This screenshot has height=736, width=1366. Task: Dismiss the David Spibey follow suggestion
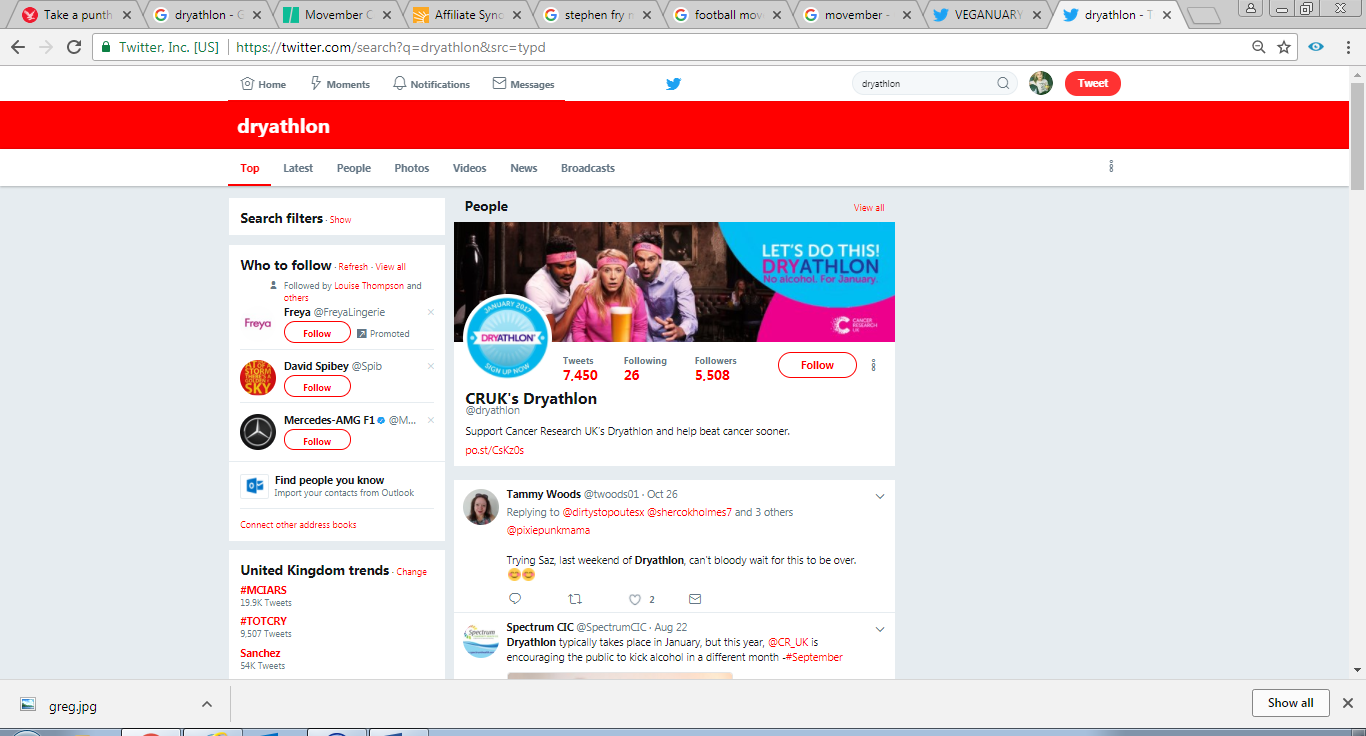coord(431,366)
